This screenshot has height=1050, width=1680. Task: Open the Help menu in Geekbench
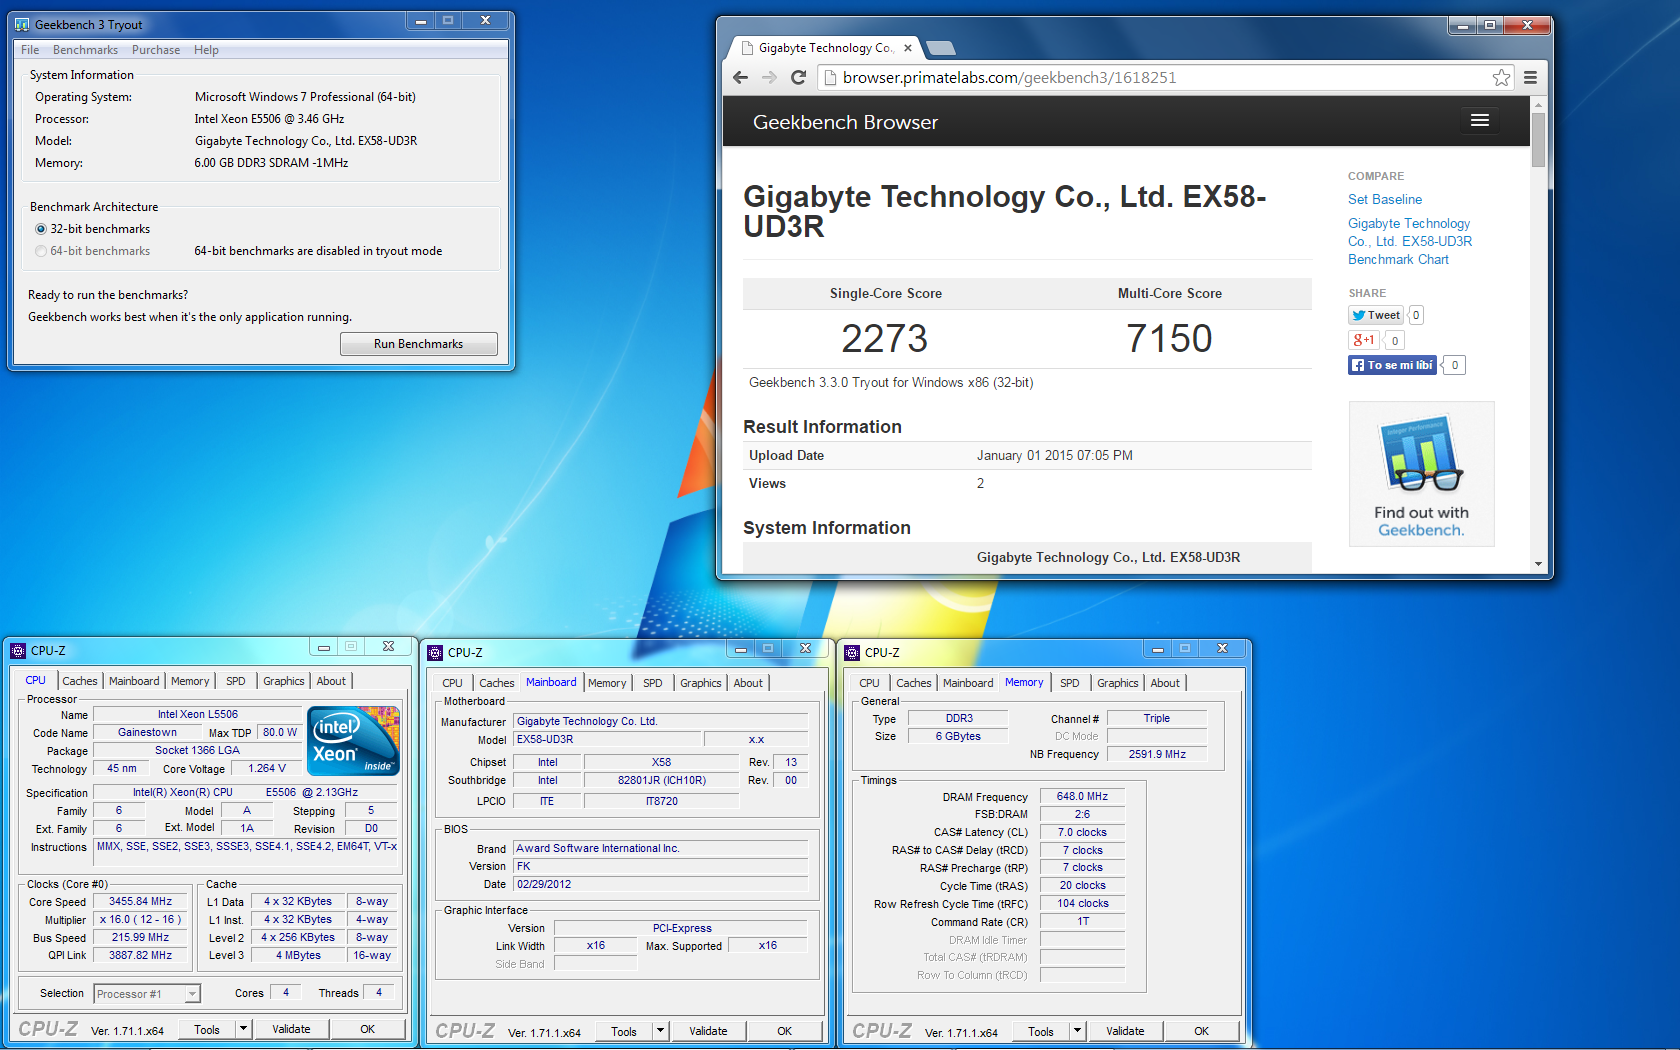point(206,50)
